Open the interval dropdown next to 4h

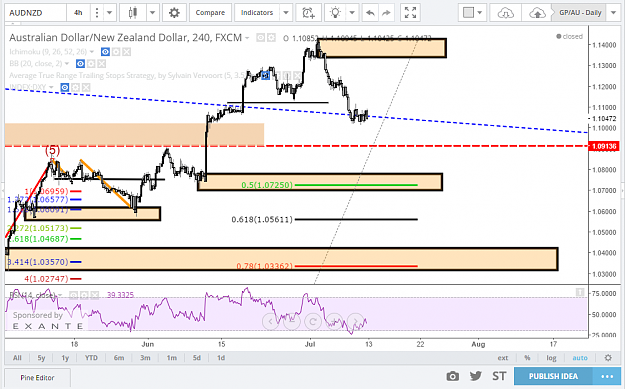point(109,13)
